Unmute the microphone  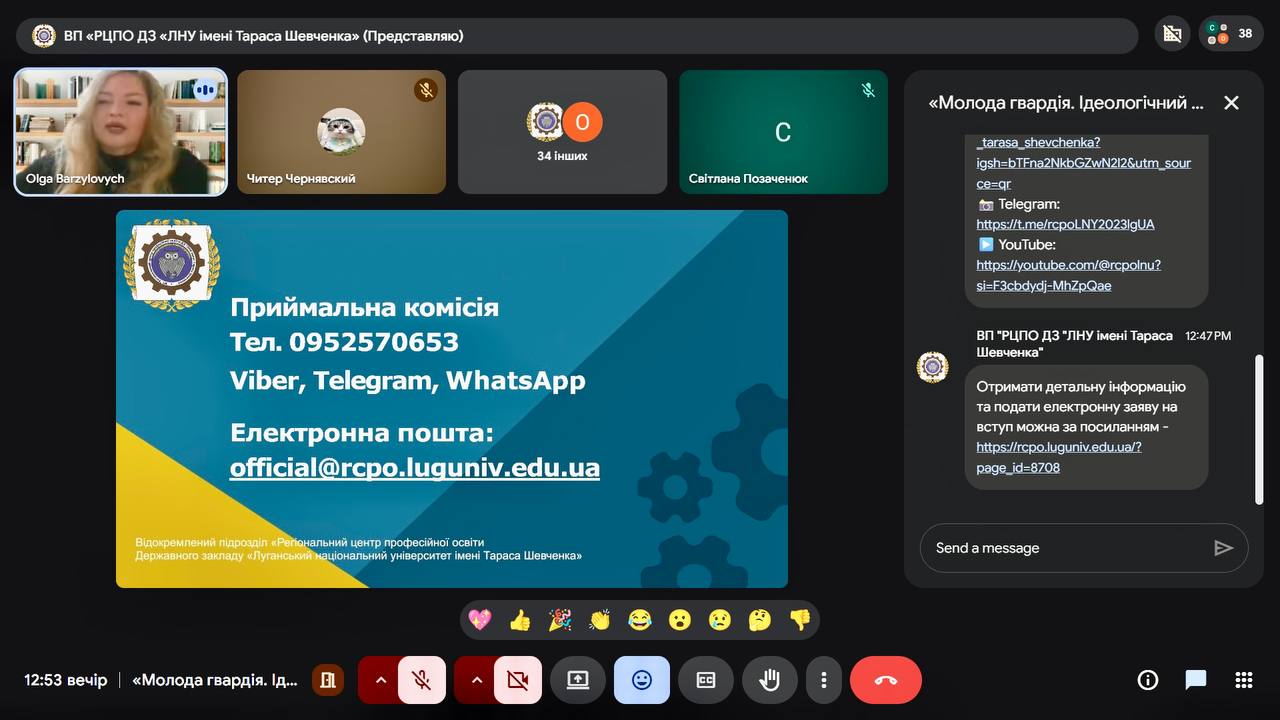point(422,680)
